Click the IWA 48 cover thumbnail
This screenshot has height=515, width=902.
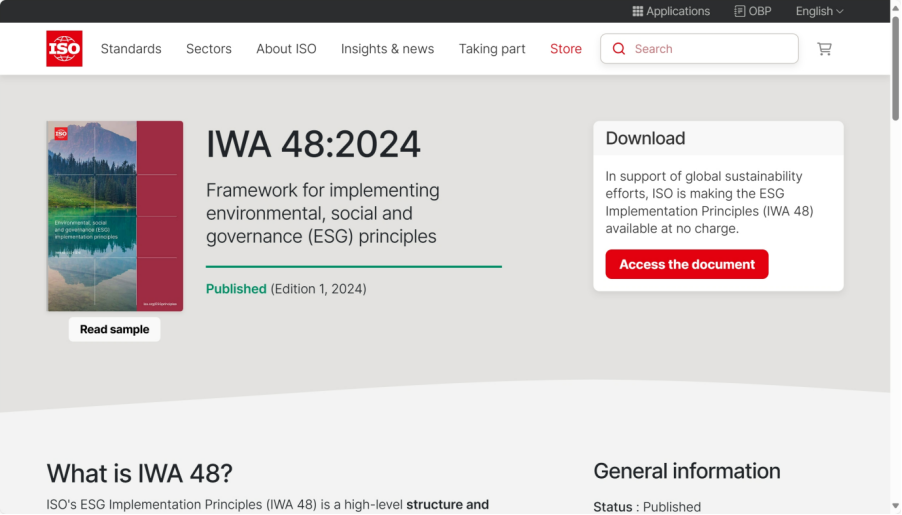click(x=115, y=216)
